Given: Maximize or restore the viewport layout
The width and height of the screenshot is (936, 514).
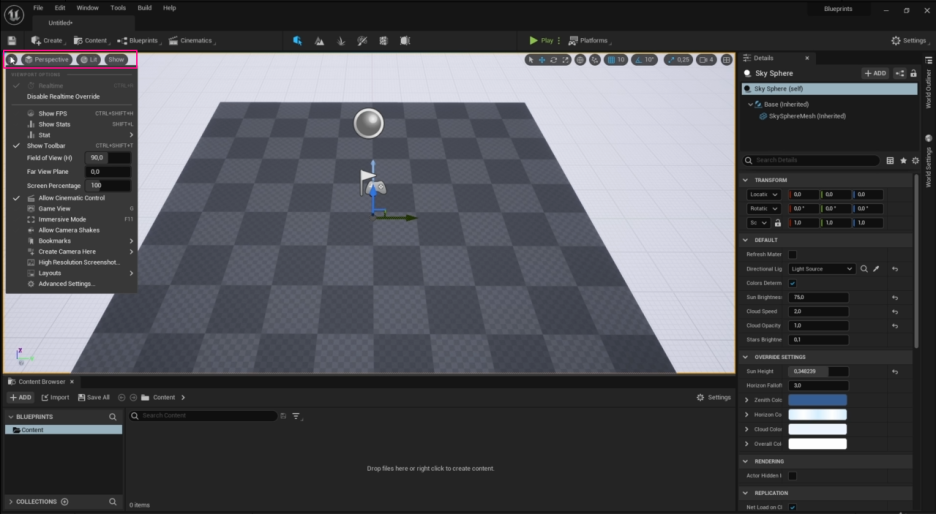Looking at the screenshot, I should 726,60.
